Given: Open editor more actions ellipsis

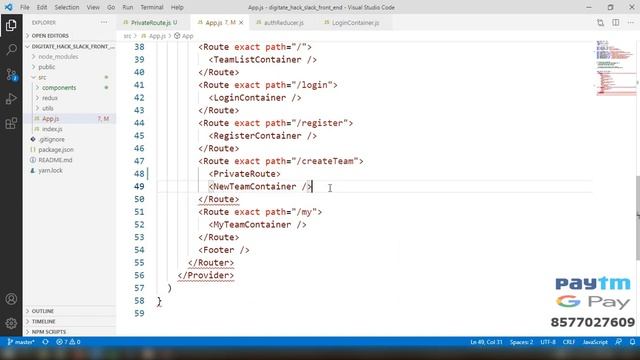Looking at the screenshot, I should (631, 22).
